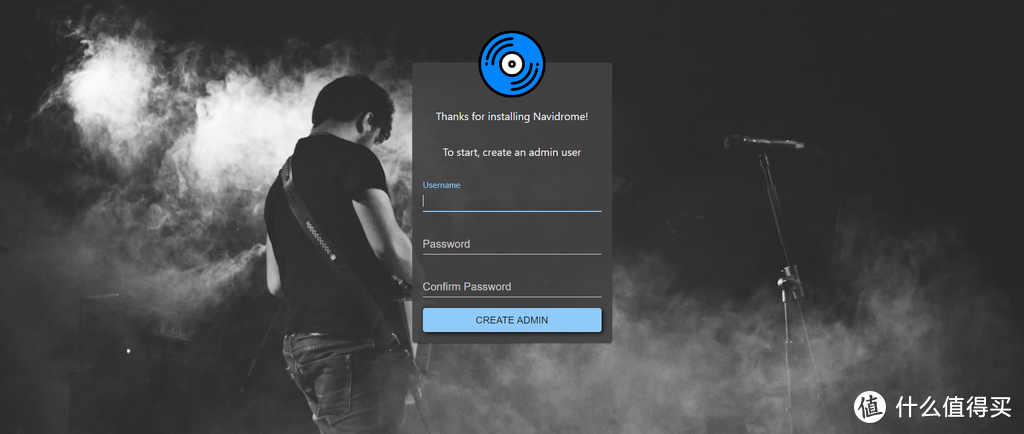
Task: Click the "To start, create an admin user" text
Action: pyautogui.click(x=512, y=152)
